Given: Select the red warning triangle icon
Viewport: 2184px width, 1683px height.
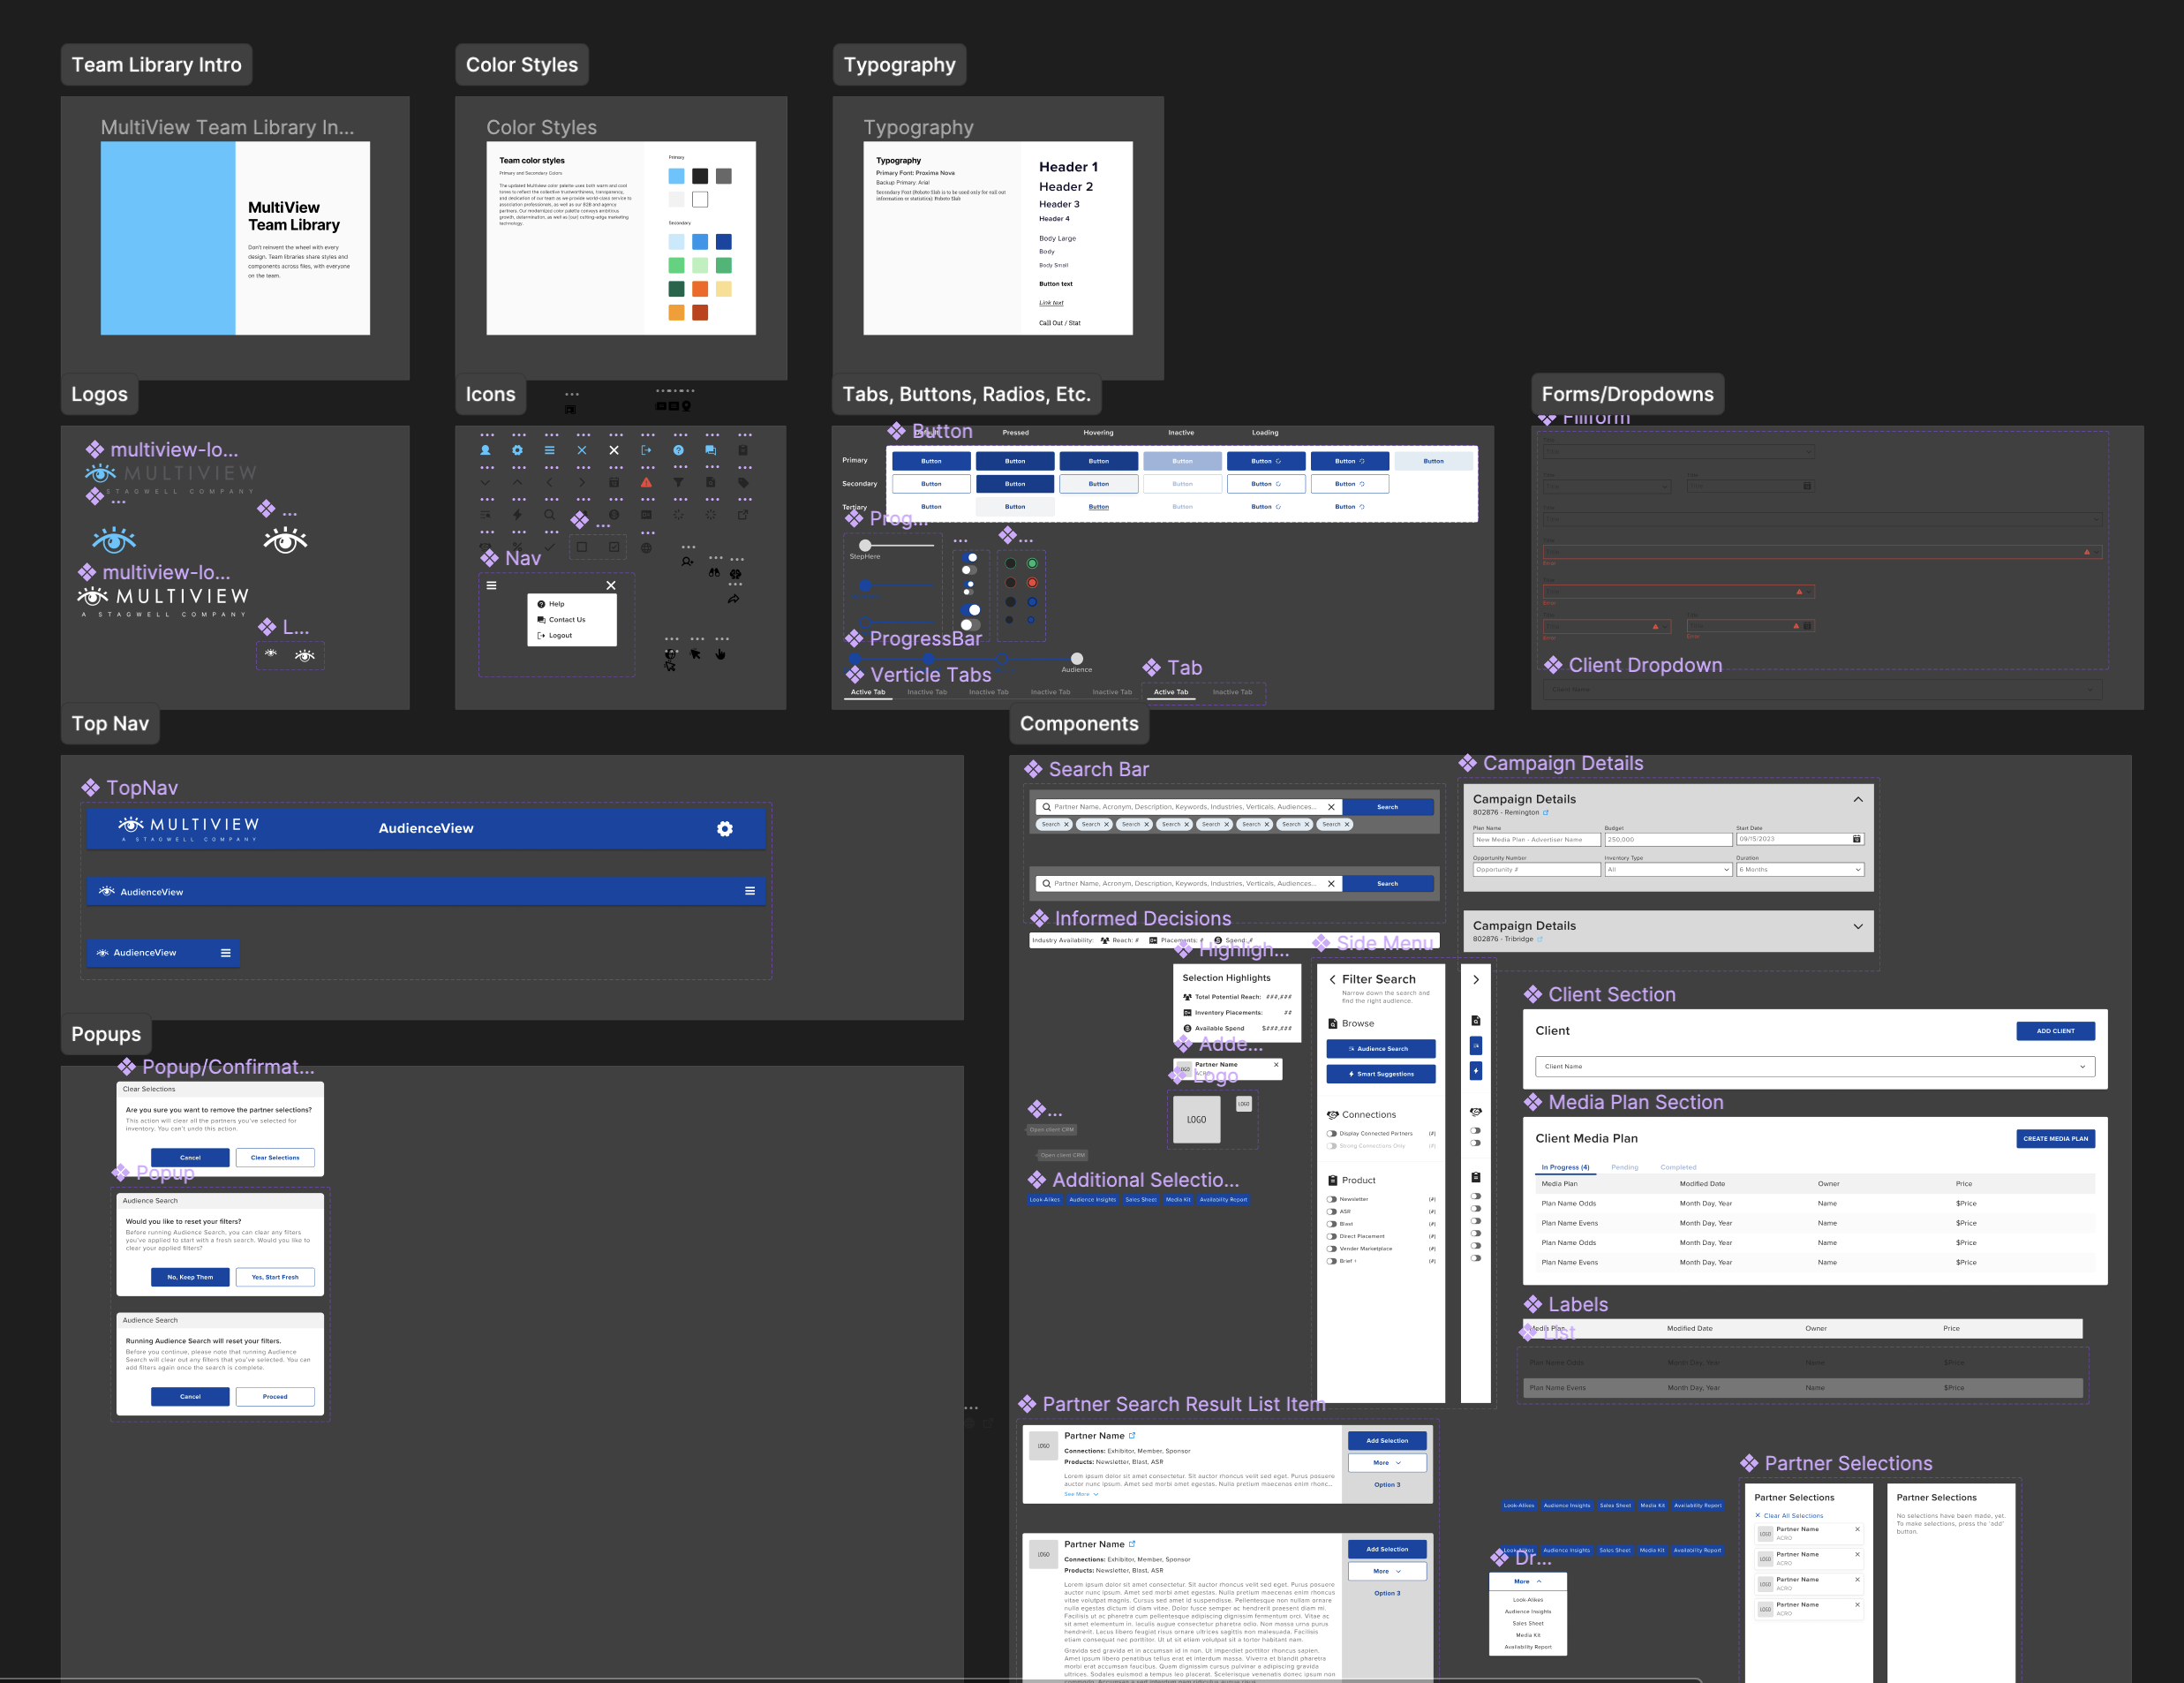Looking at the screenshot, I should [647, 484].
